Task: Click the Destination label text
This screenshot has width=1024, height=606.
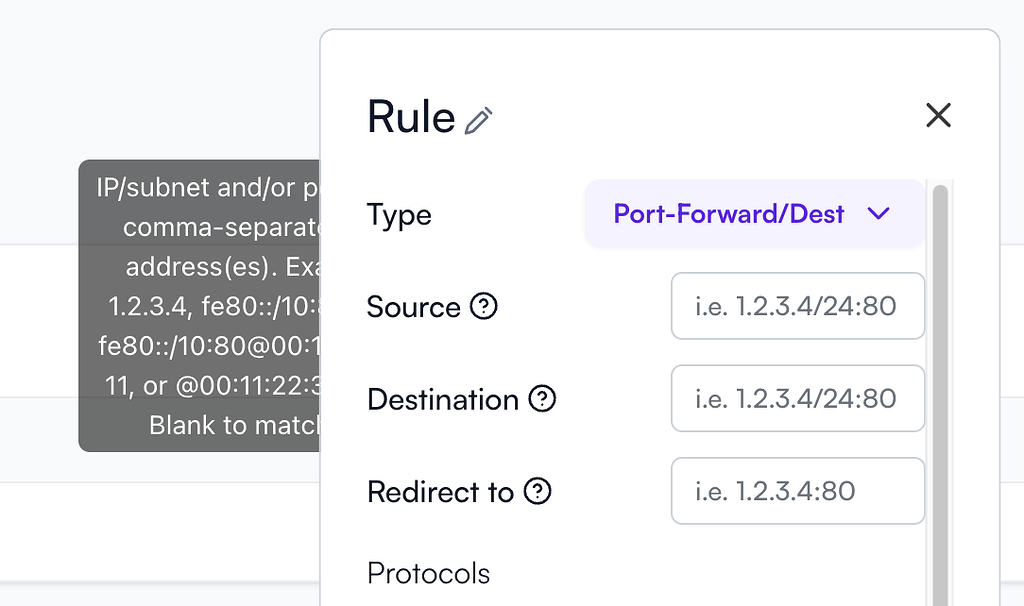Action: pos(441,399)
